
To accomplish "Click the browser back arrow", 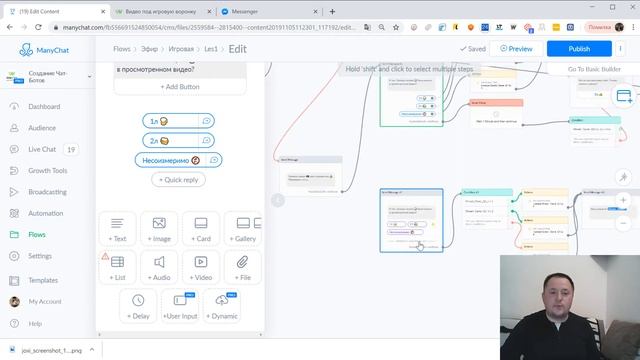I will [x=10, y=27].
